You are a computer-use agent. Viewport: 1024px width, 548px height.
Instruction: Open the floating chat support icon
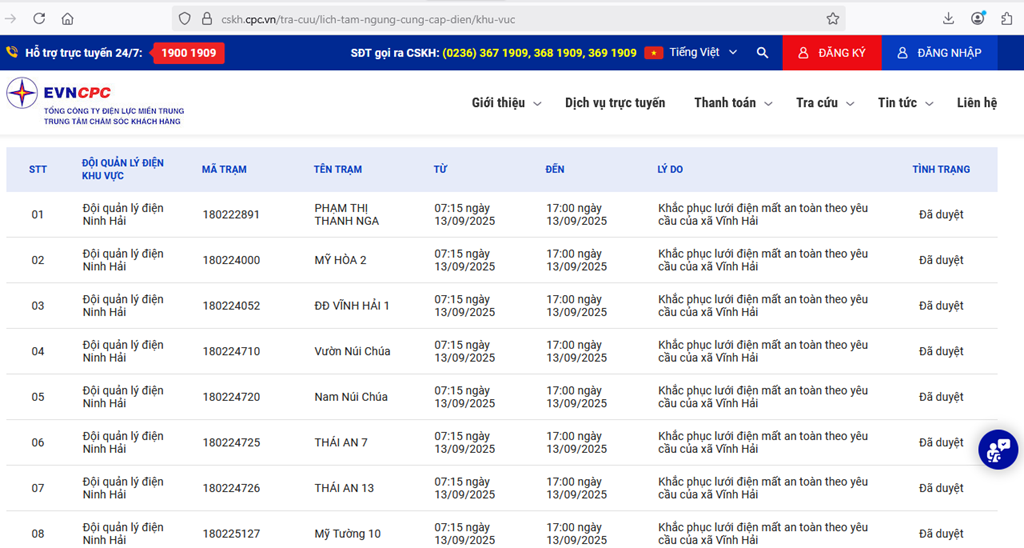coord(998,449)
